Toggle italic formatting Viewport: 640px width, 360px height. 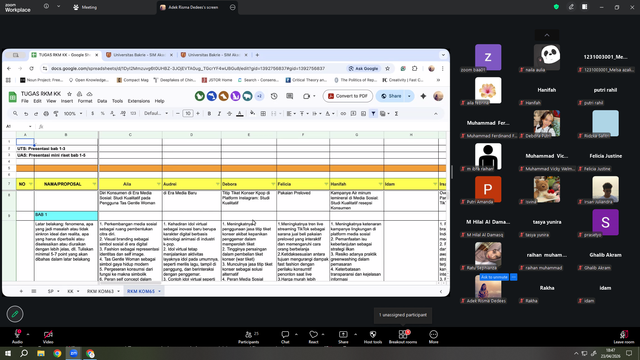pos(219,113)
